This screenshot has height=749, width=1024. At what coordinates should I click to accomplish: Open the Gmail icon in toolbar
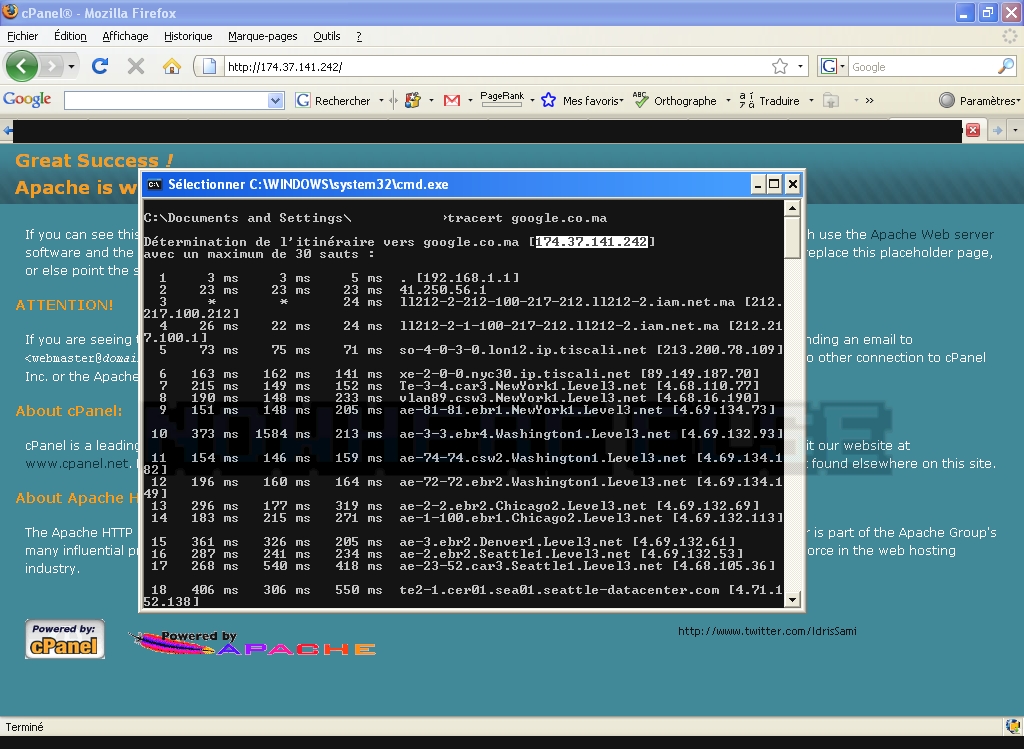click(452, 101)
